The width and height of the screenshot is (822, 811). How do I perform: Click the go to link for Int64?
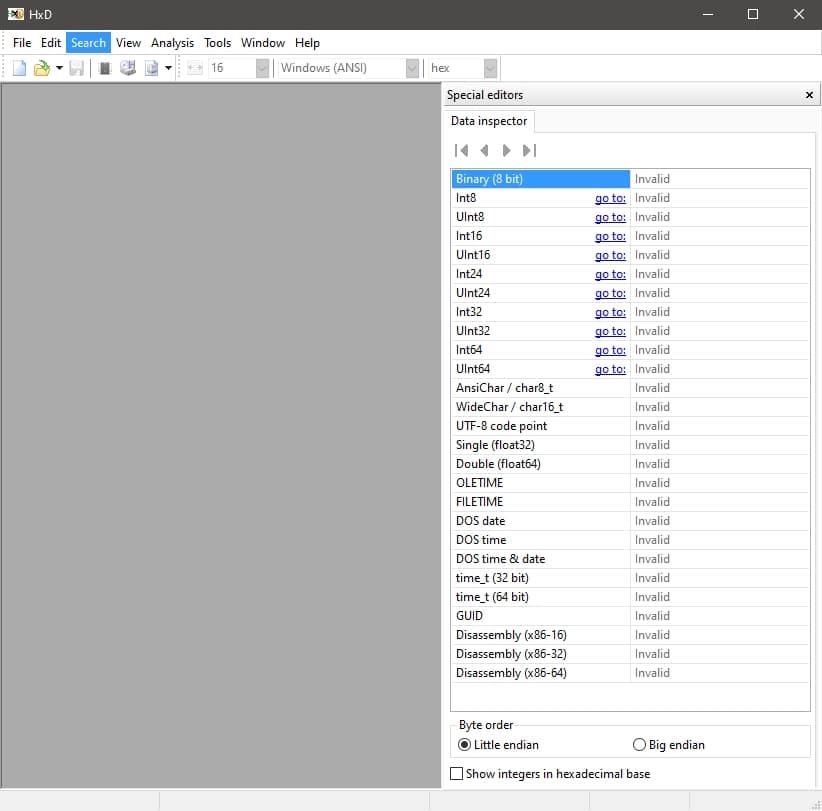(610, 350)
